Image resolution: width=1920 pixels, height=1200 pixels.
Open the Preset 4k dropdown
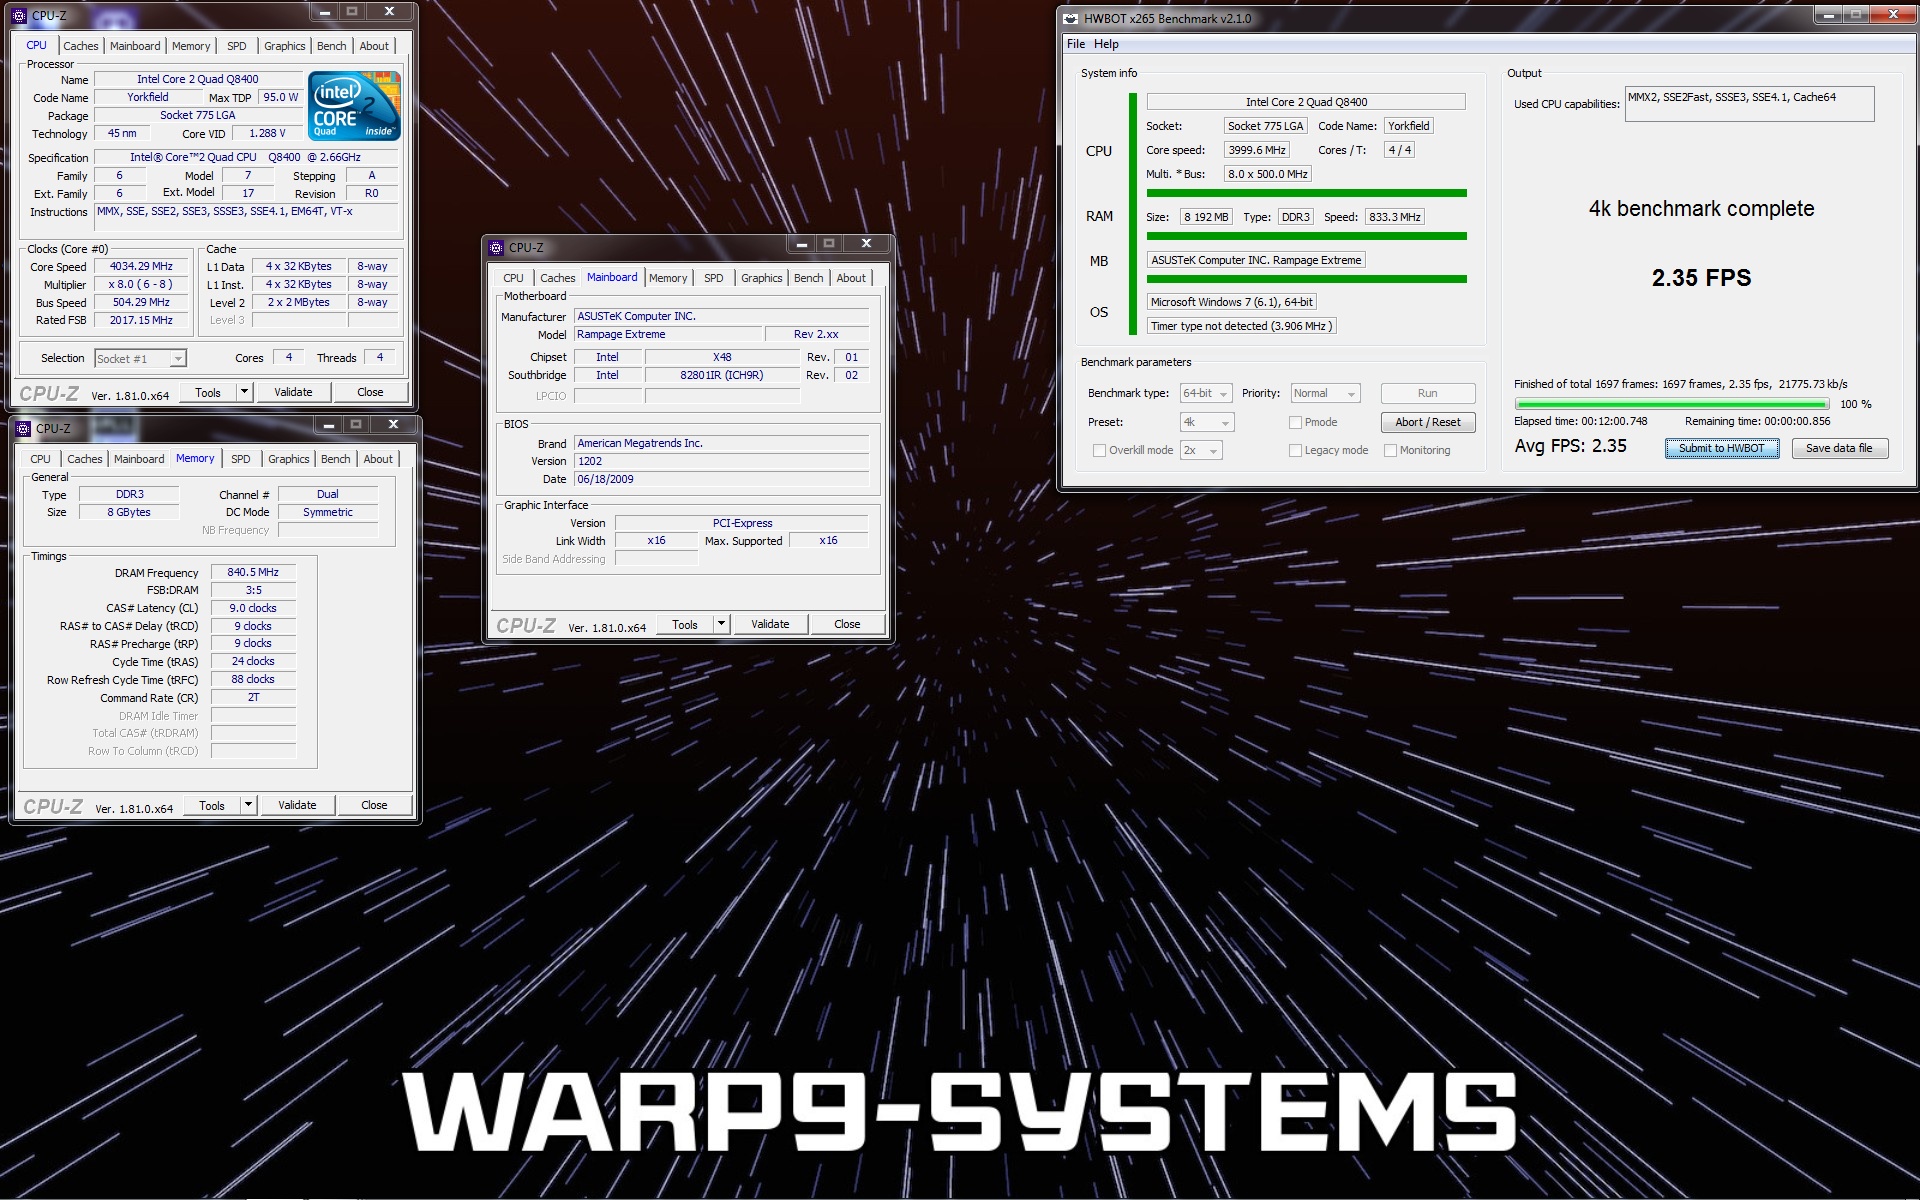1207,422
